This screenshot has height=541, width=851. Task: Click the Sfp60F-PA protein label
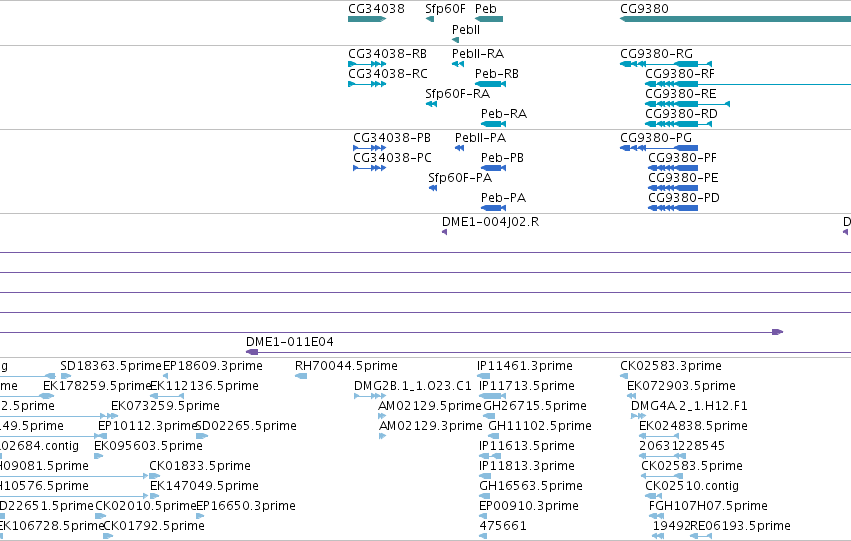460,178
